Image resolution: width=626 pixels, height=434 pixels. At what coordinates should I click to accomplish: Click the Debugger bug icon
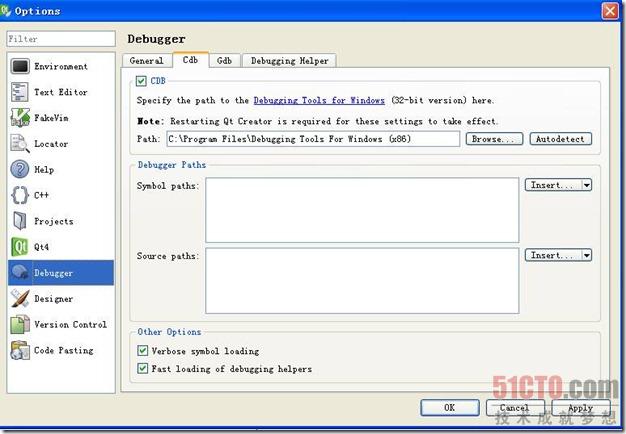click(x=20, y=273)
